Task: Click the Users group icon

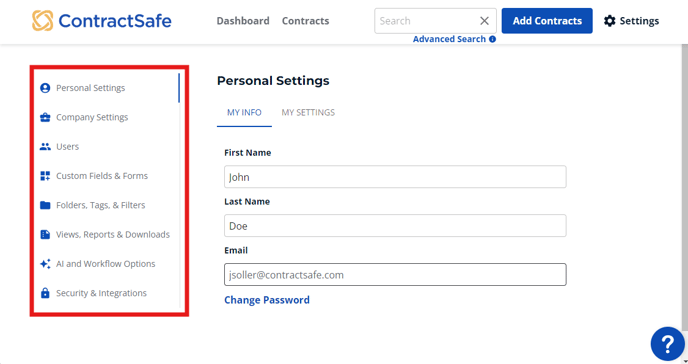Action: (x=45, y=147)
